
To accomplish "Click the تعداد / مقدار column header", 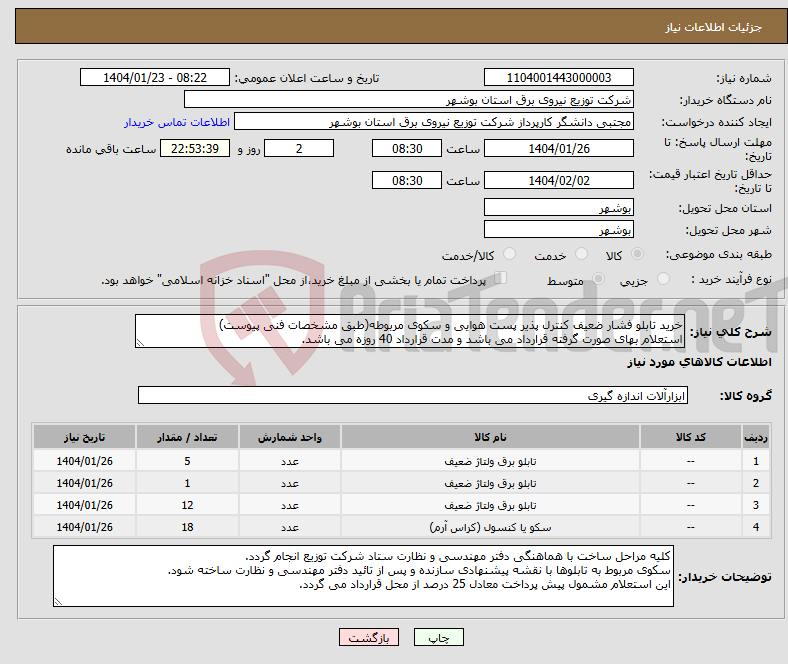I will point(187,437).
